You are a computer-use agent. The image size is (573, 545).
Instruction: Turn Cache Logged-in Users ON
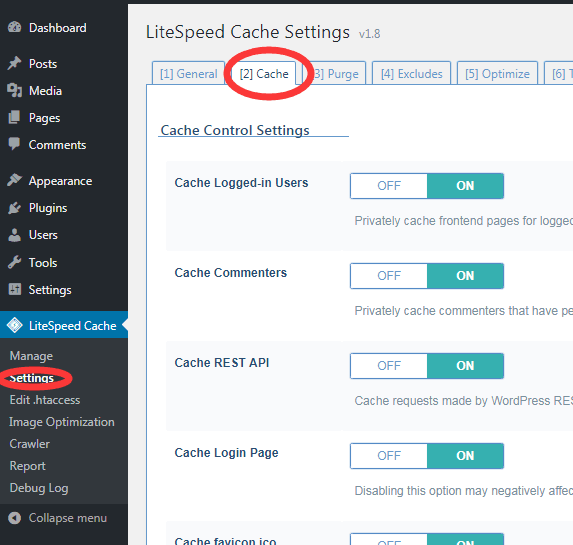tap(465, 186)
